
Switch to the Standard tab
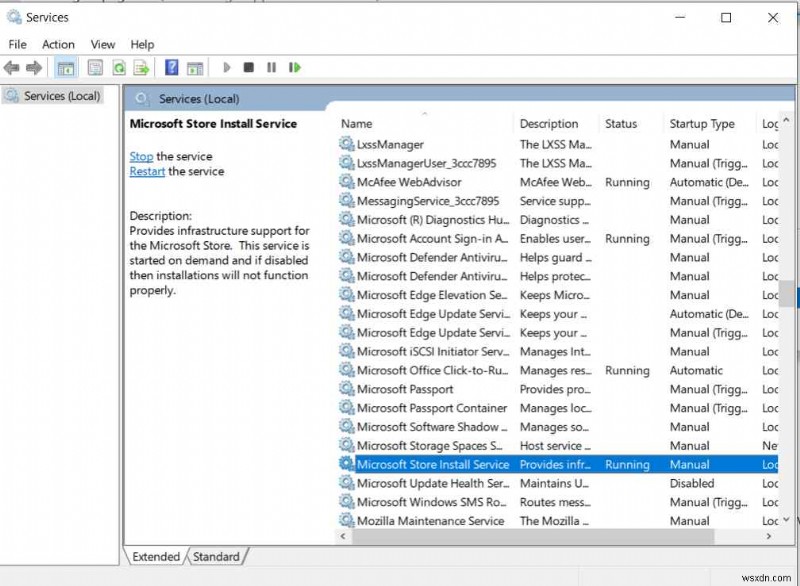pos(216,556)
